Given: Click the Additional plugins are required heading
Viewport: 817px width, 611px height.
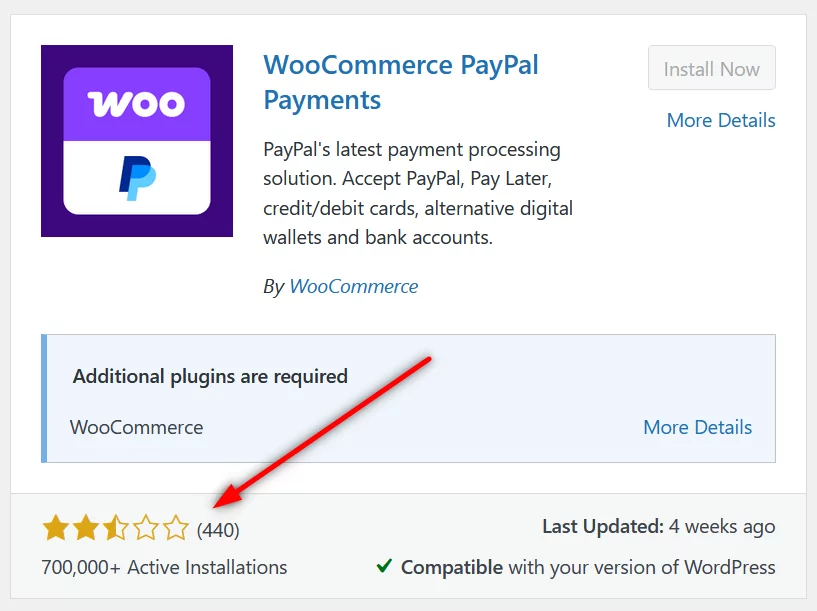Looking at the screenshot, I should click(x=210, y=376).
